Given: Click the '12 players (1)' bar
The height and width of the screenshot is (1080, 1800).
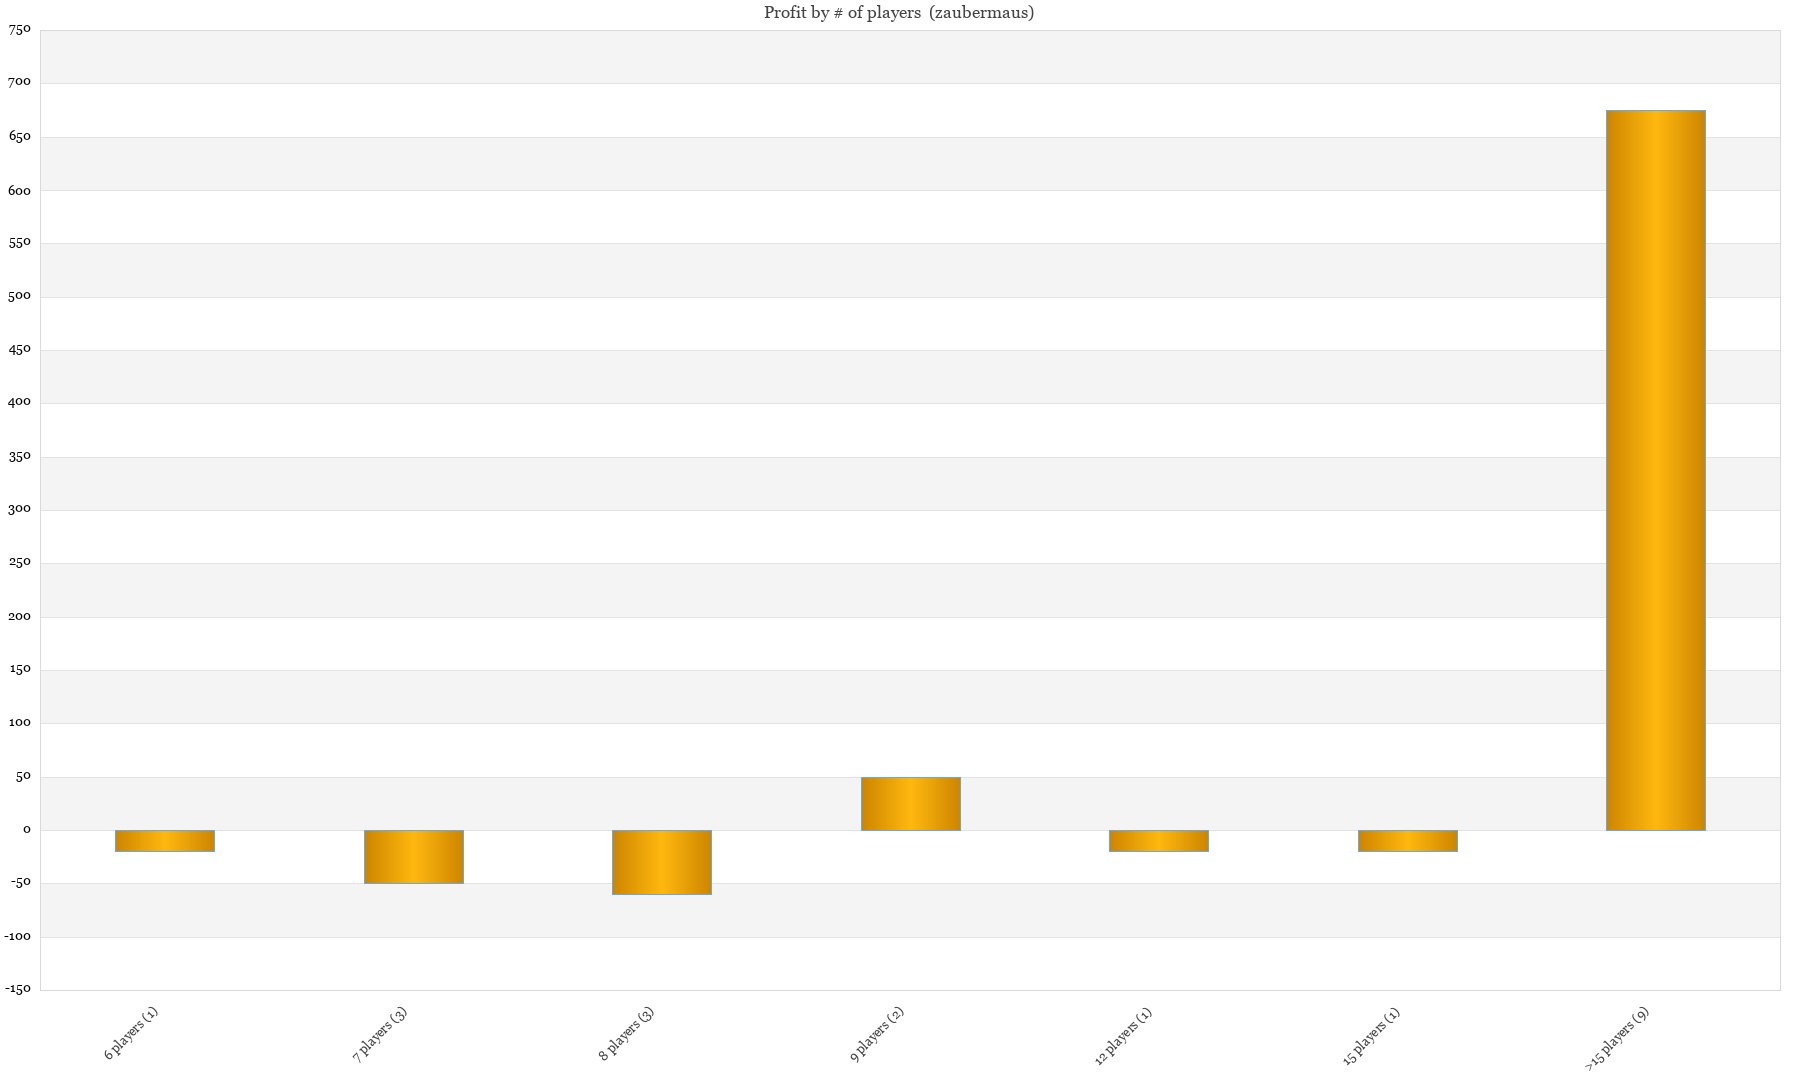Looking at the screenshot, I should tap(1159, 841).
